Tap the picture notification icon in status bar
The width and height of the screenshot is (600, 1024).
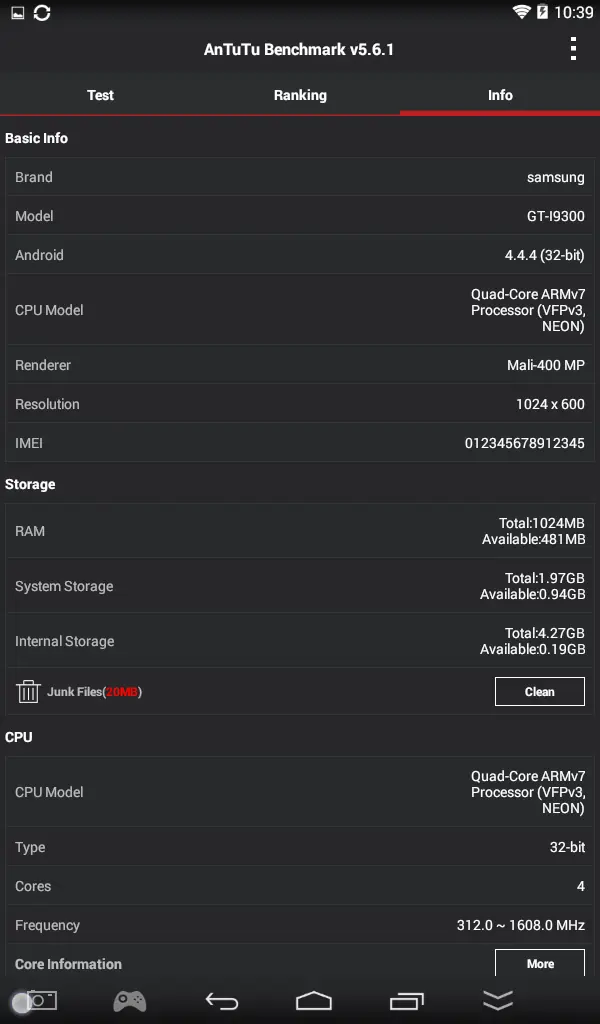coord(18,12)
